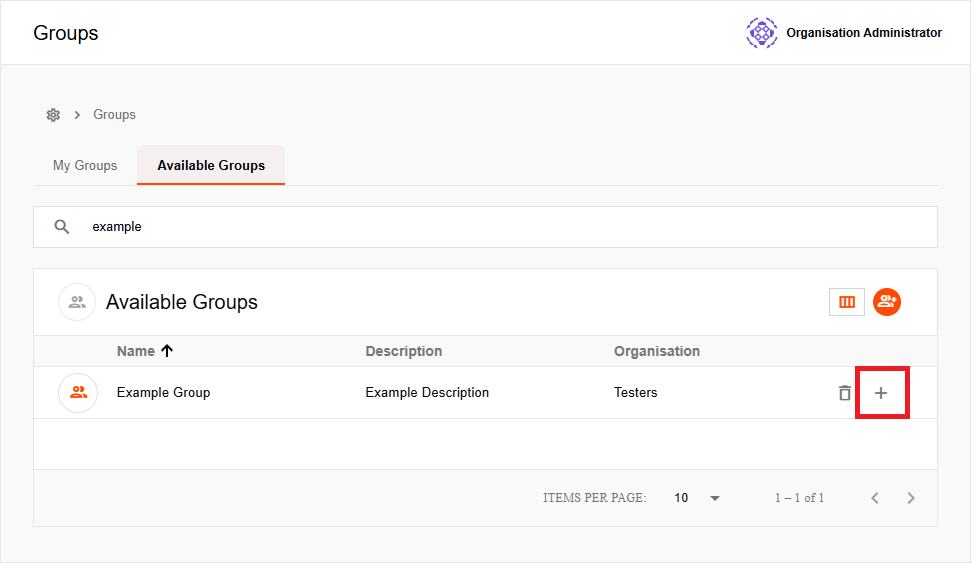Screen dimensions: 971x563
Task: Join Example Group with plus icon
Action: click(x=881, y=393)
